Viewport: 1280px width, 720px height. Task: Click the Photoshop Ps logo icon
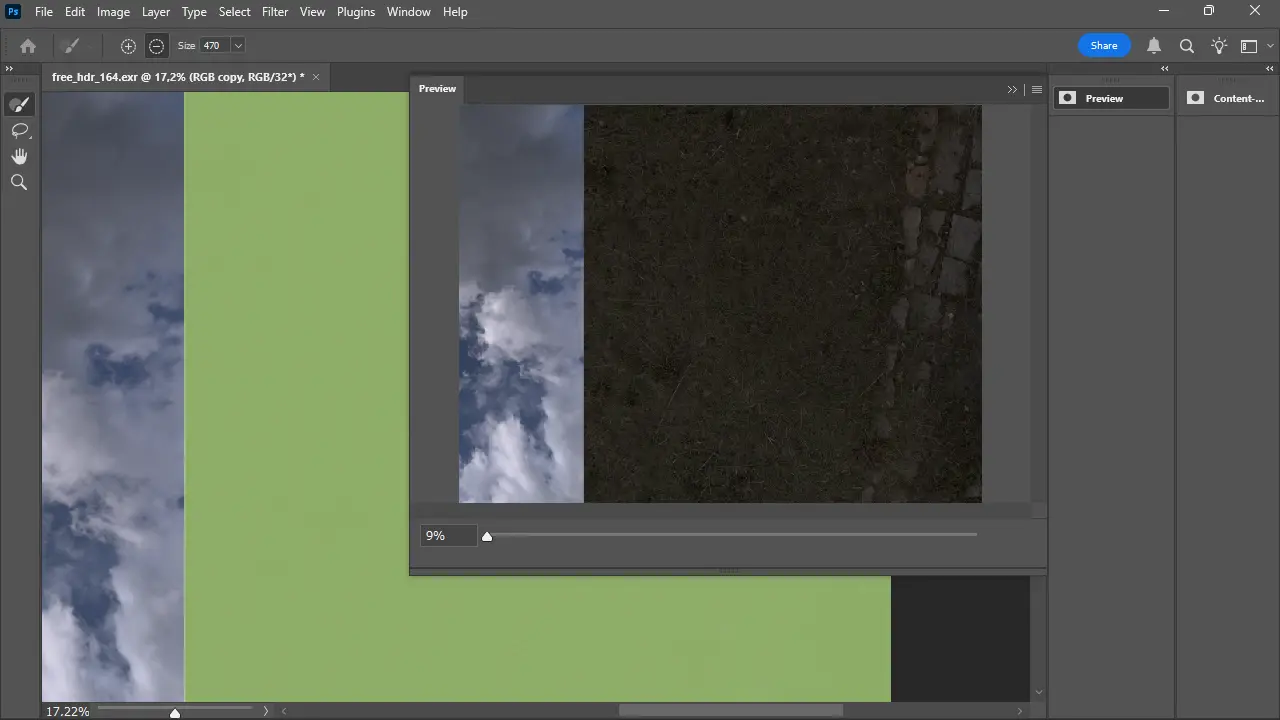pyautogui.click(x=14, y=12)
